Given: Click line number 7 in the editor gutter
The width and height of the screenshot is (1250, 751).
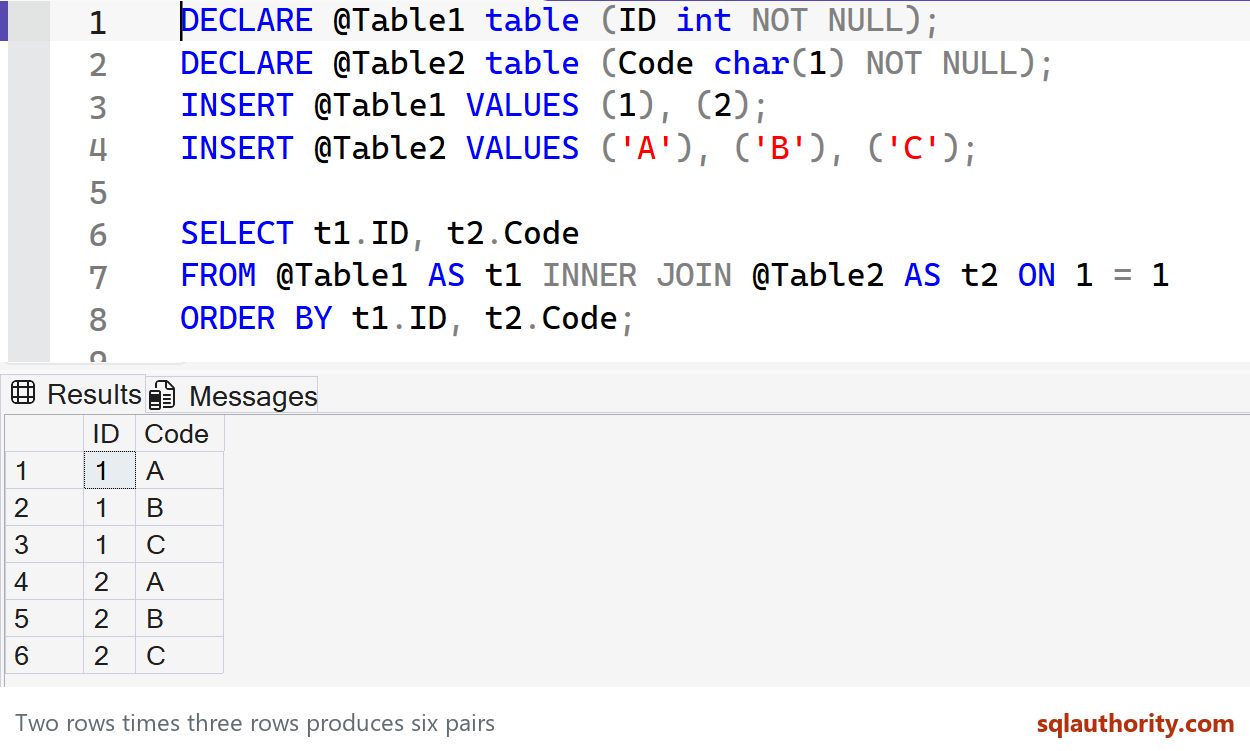Looking at the screenshot, I should pyautogui.click(x=97, y=277).
